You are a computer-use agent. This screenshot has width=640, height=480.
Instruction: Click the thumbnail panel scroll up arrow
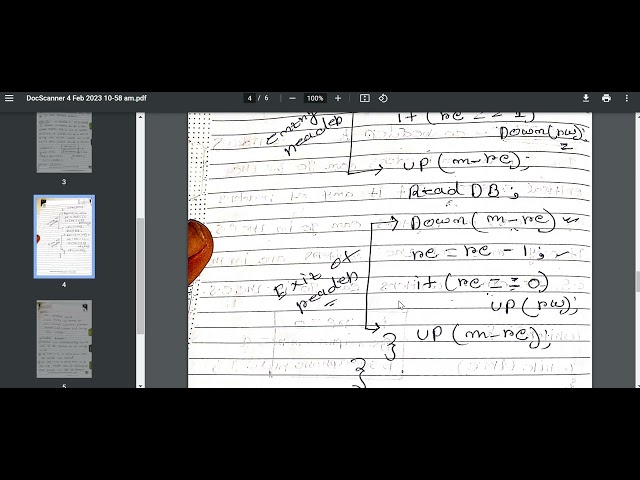pyautogui.click(x=140, y=117)
